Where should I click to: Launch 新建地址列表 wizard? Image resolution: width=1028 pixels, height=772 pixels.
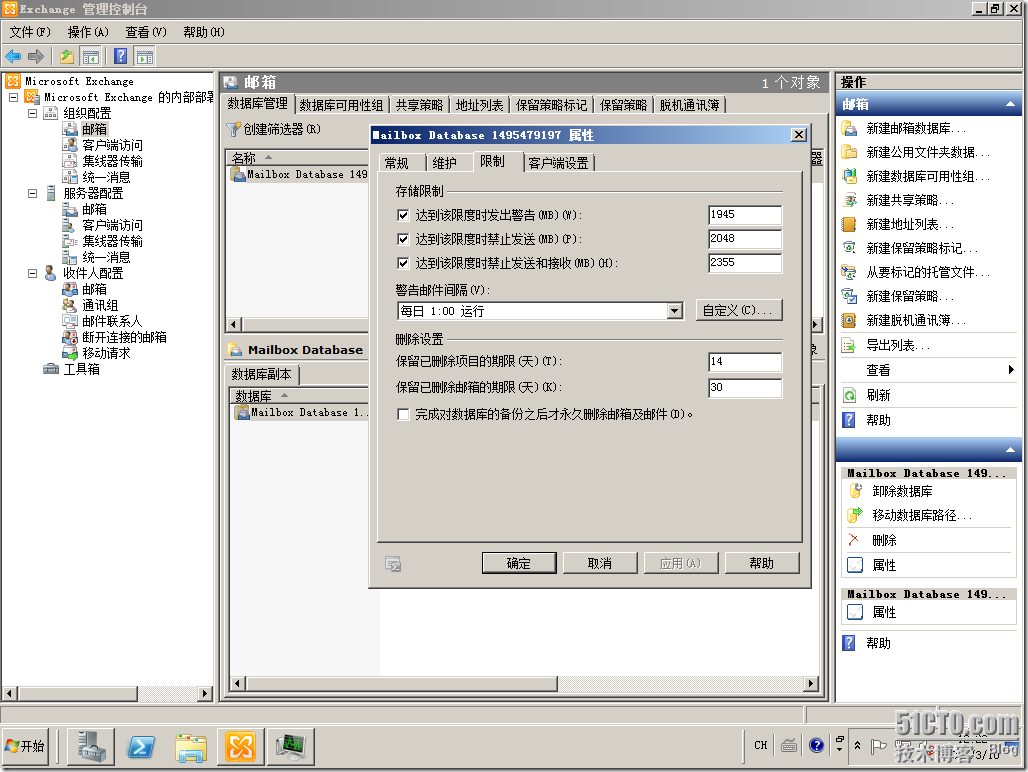896,226
